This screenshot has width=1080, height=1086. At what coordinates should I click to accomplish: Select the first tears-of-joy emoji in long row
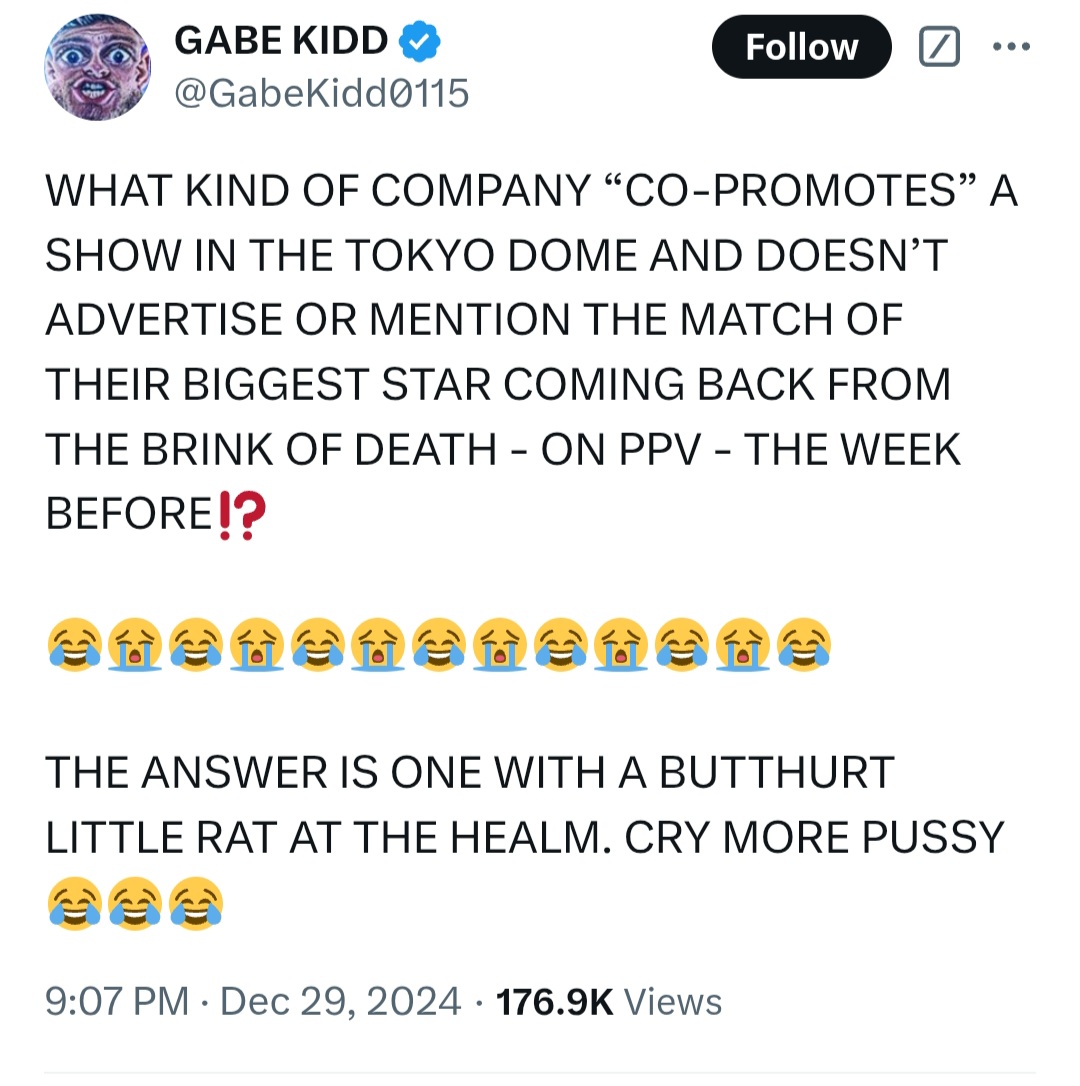[74, 644]
